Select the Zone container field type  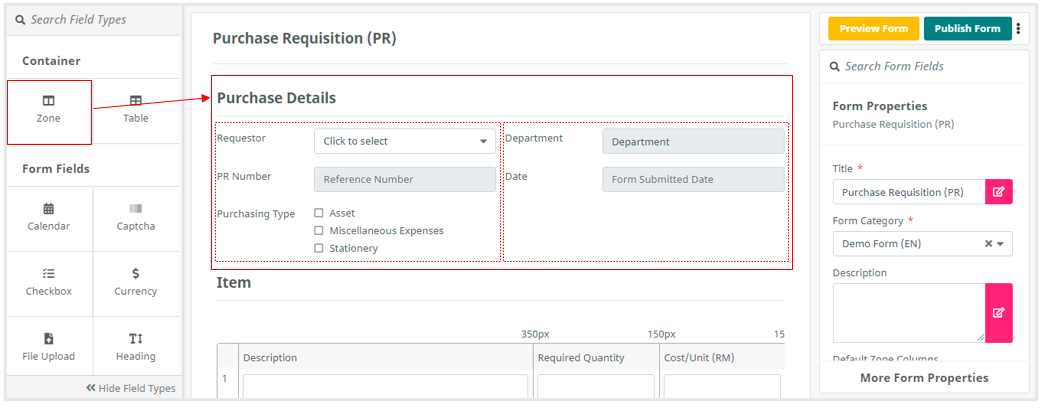point(49,111)
